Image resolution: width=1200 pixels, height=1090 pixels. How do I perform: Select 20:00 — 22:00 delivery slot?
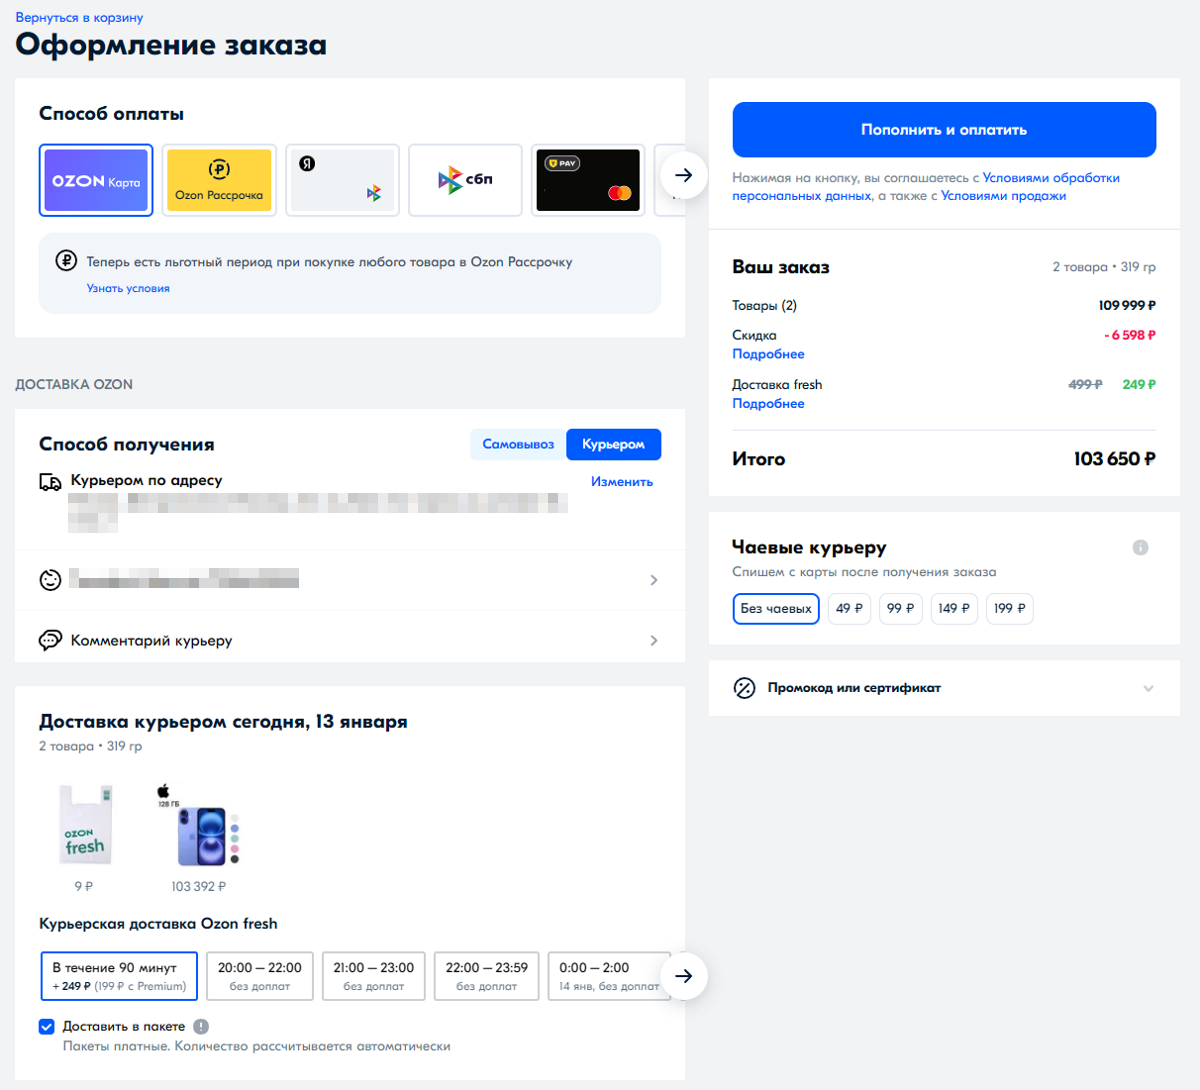coord(260,976)
